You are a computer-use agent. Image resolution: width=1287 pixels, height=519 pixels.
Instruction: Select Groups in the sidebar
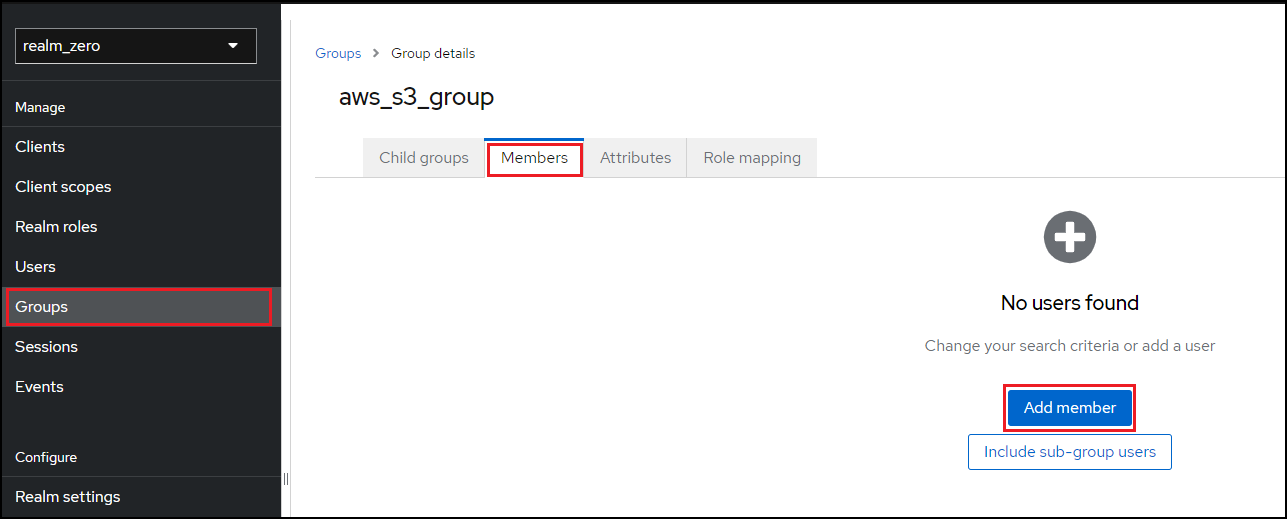pyautogui.click(x=140, y=307)
